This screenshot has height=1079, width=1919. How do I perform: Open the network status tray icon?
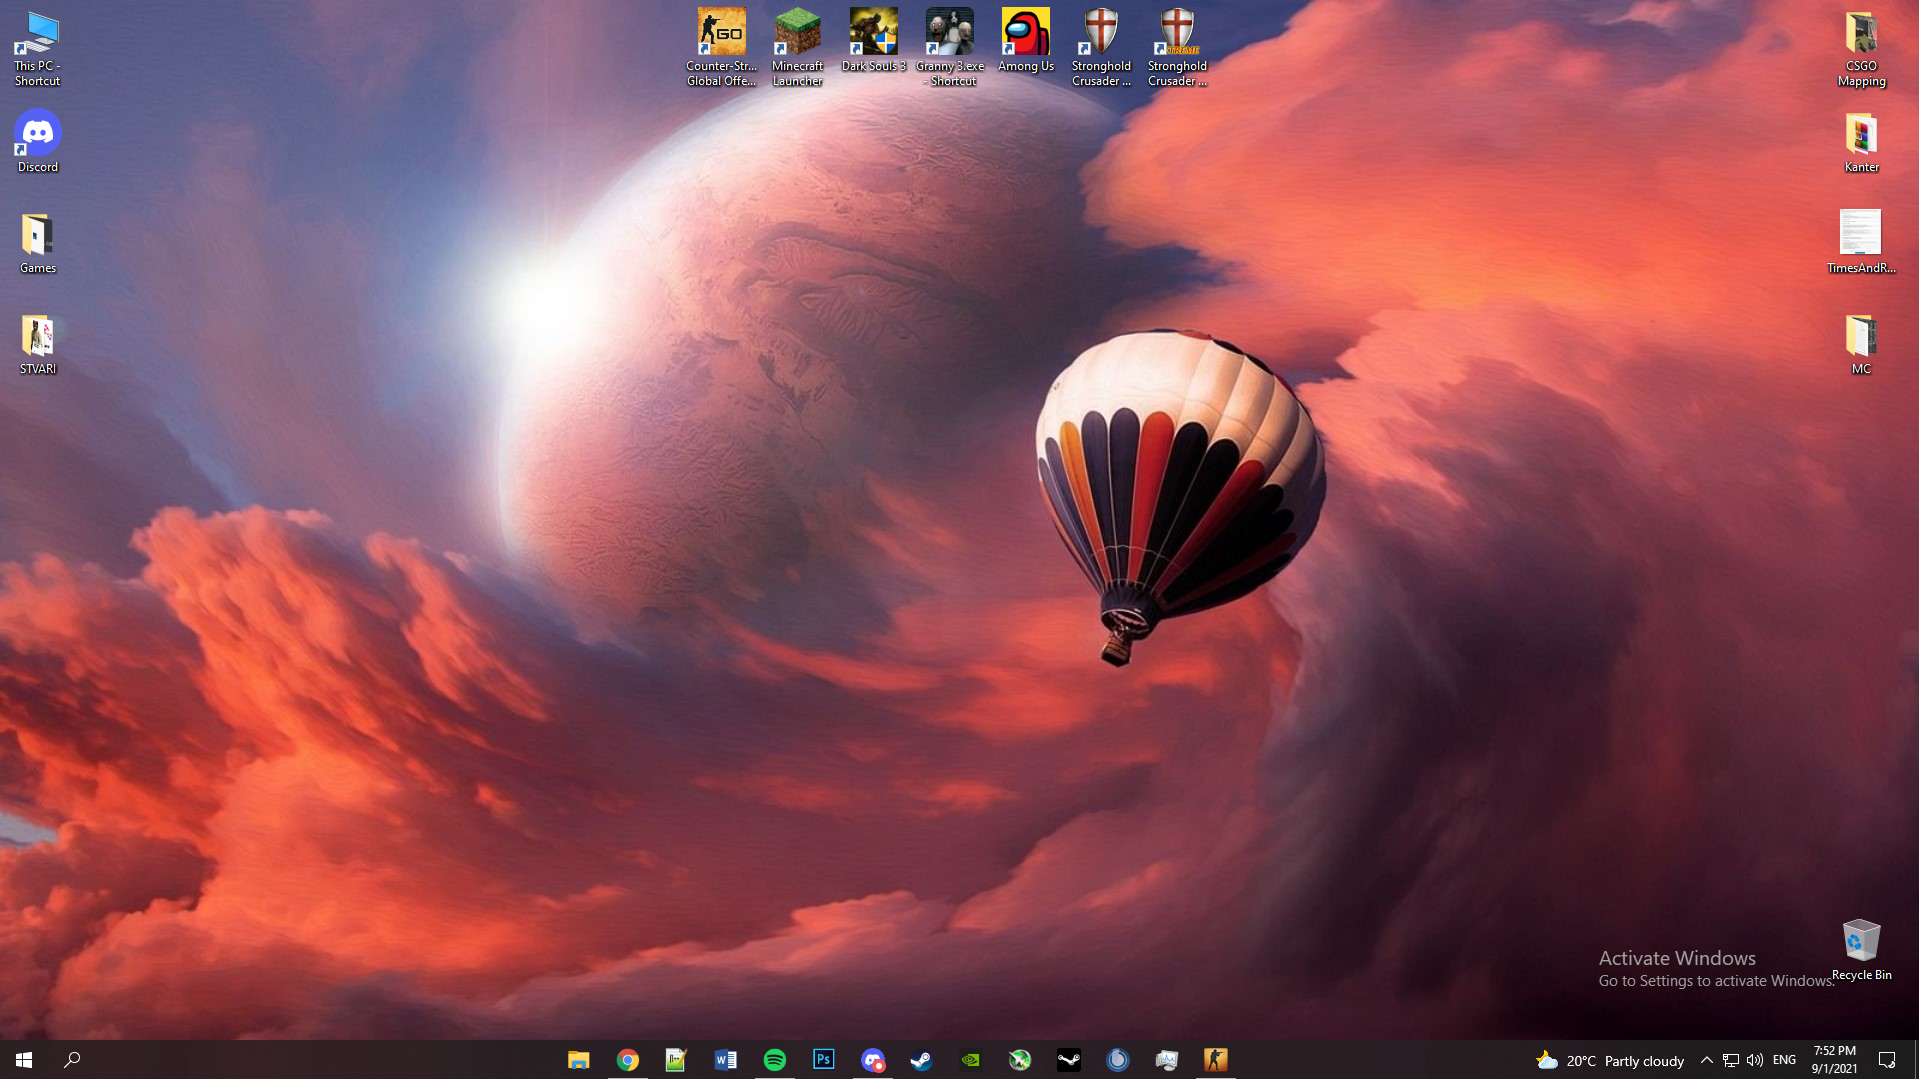point(1730,1060)
